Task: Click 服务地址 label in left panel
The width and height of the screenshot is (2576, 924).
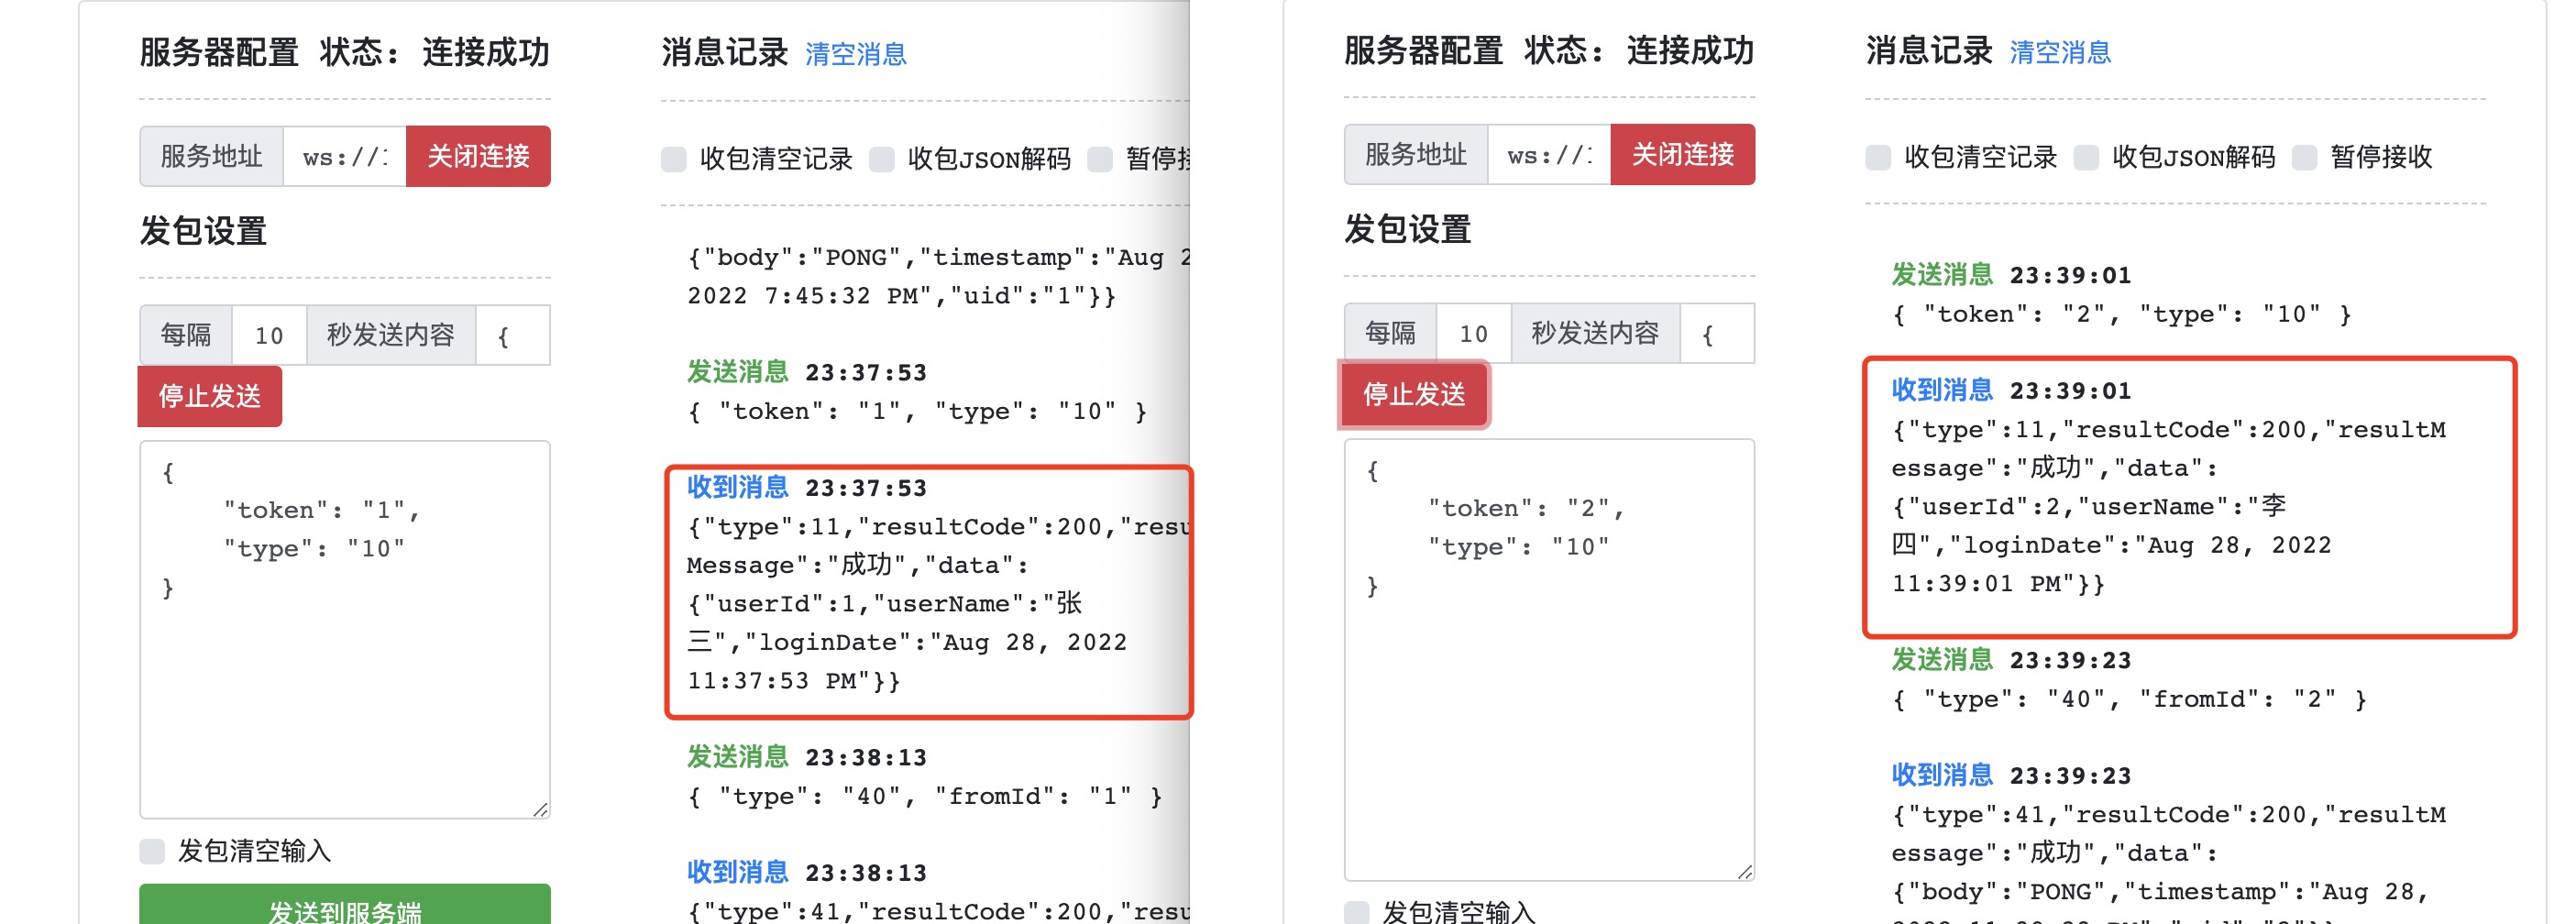Action: 211,156
